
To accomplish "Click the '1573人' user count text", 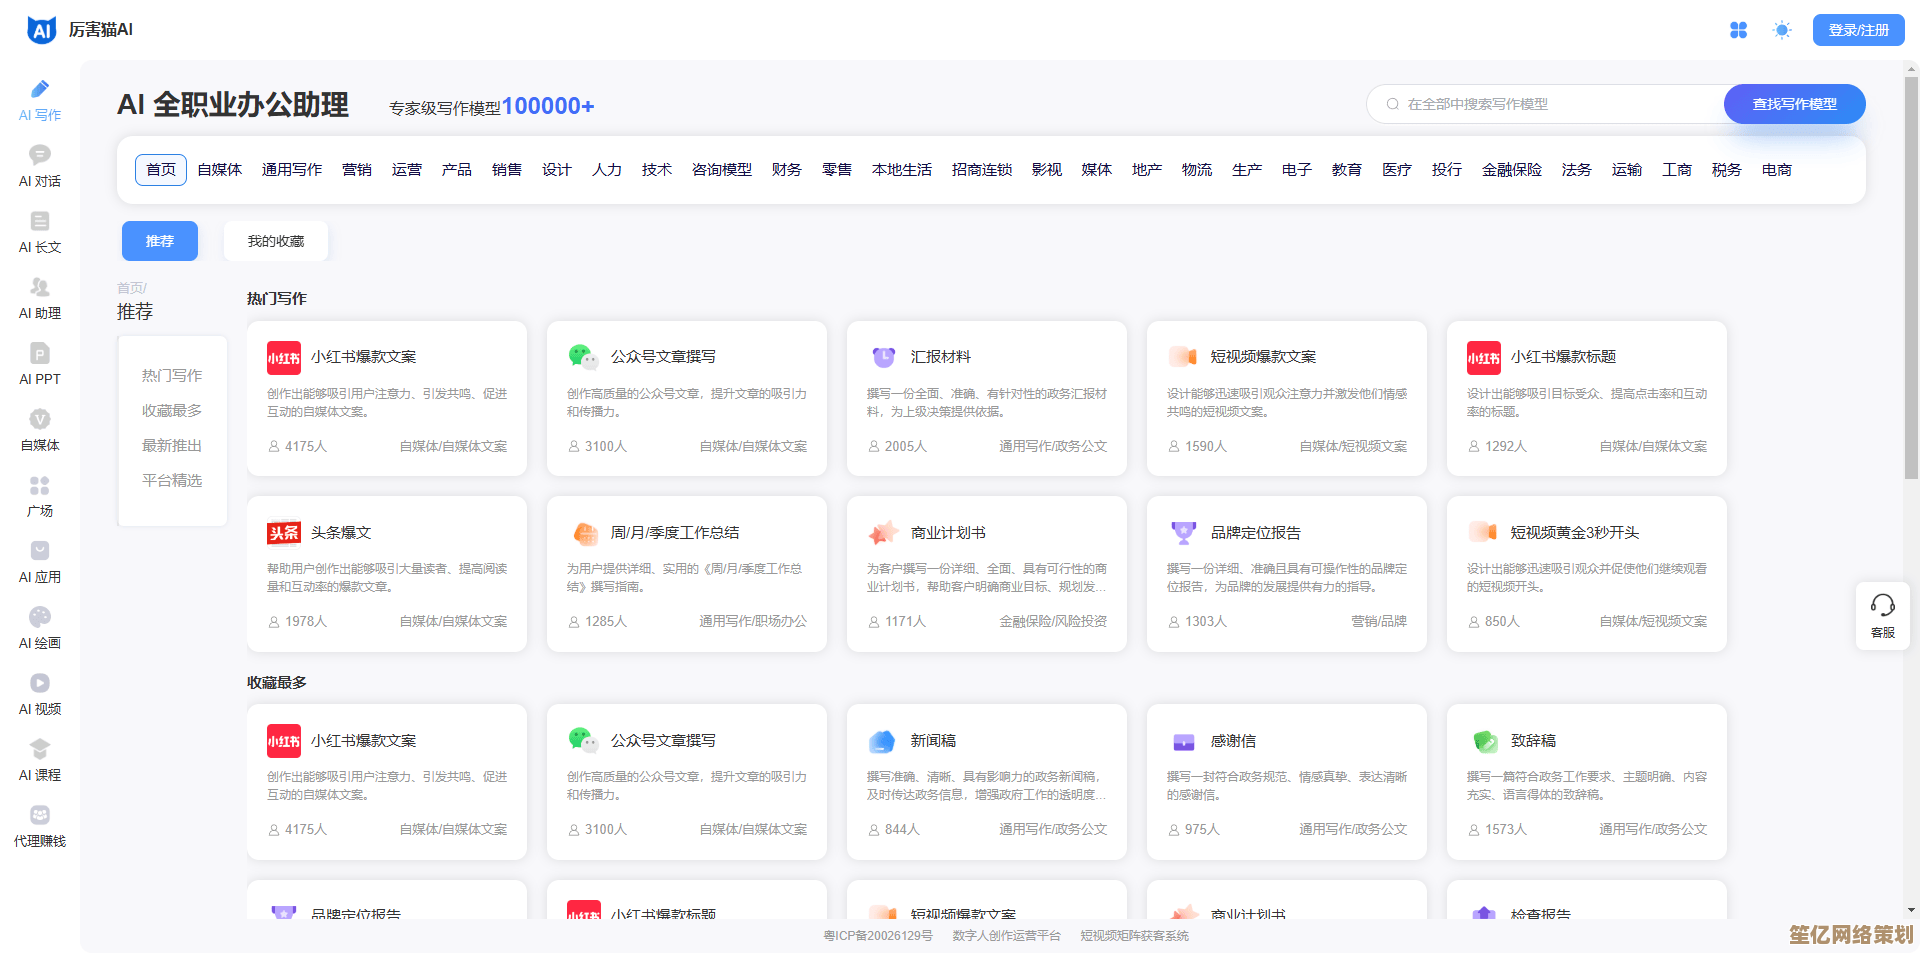I will coord(1506,830).
